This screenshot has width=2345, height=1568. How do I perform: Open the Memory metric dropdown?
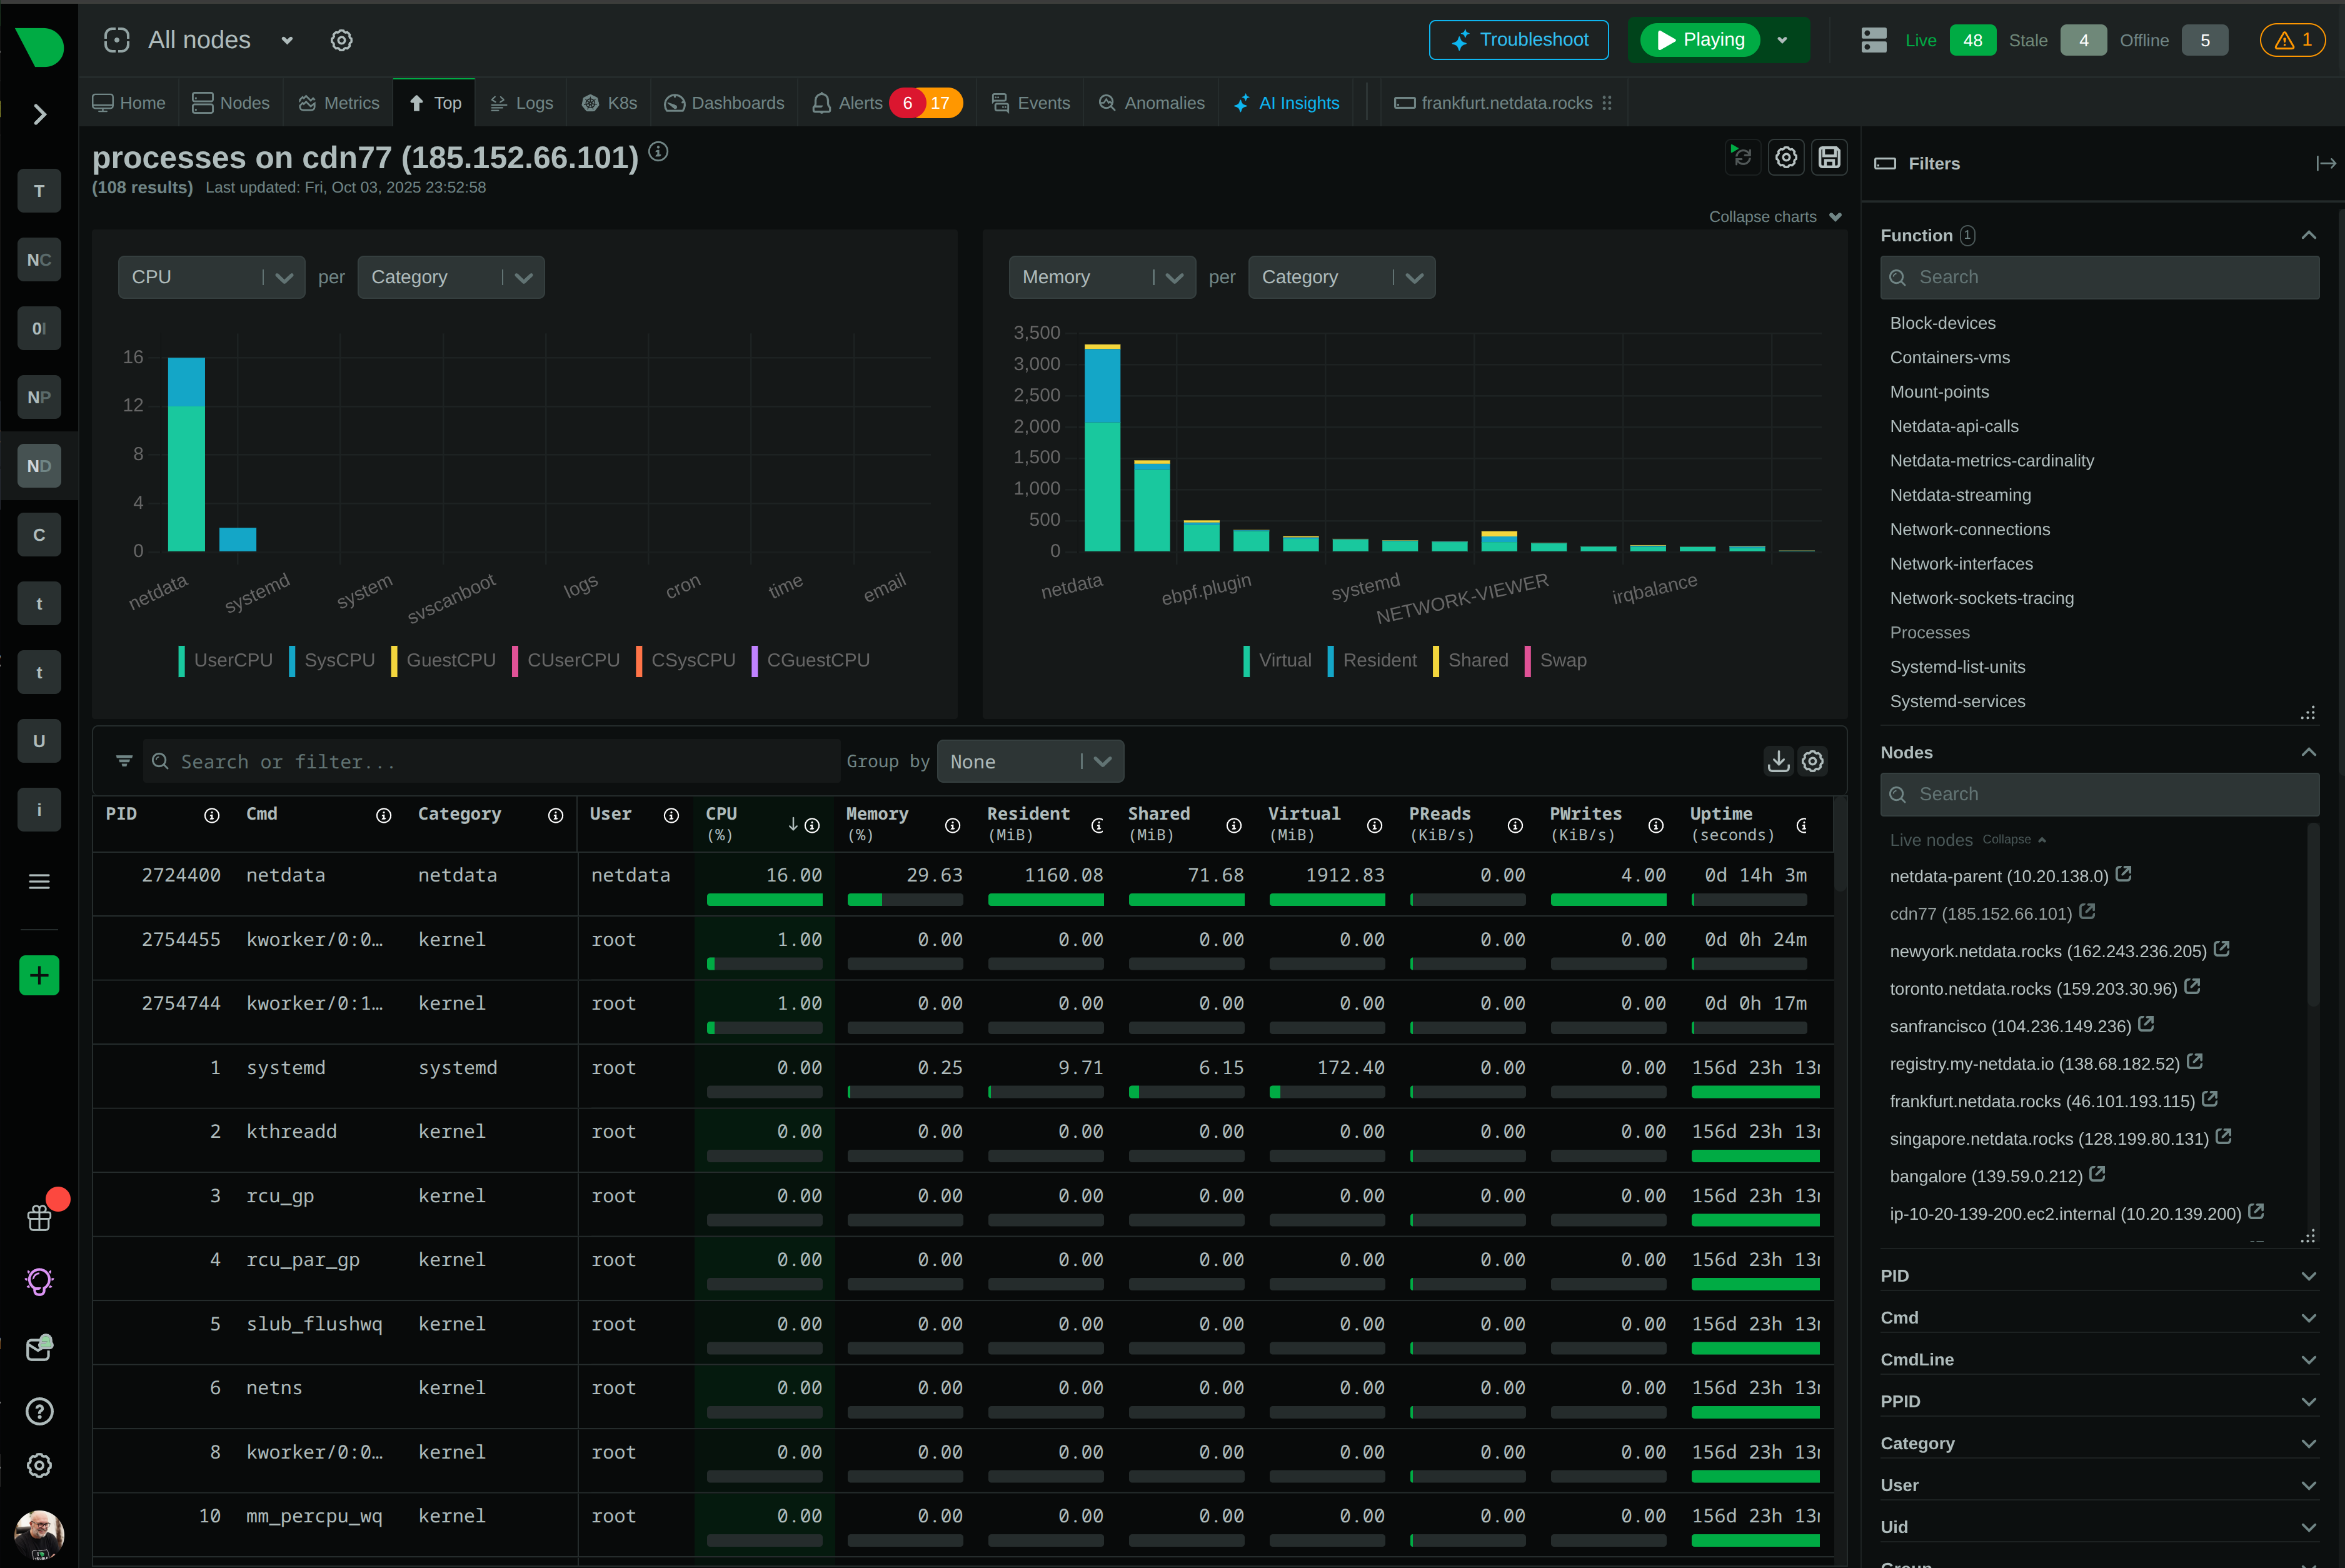click(1100, 277)
